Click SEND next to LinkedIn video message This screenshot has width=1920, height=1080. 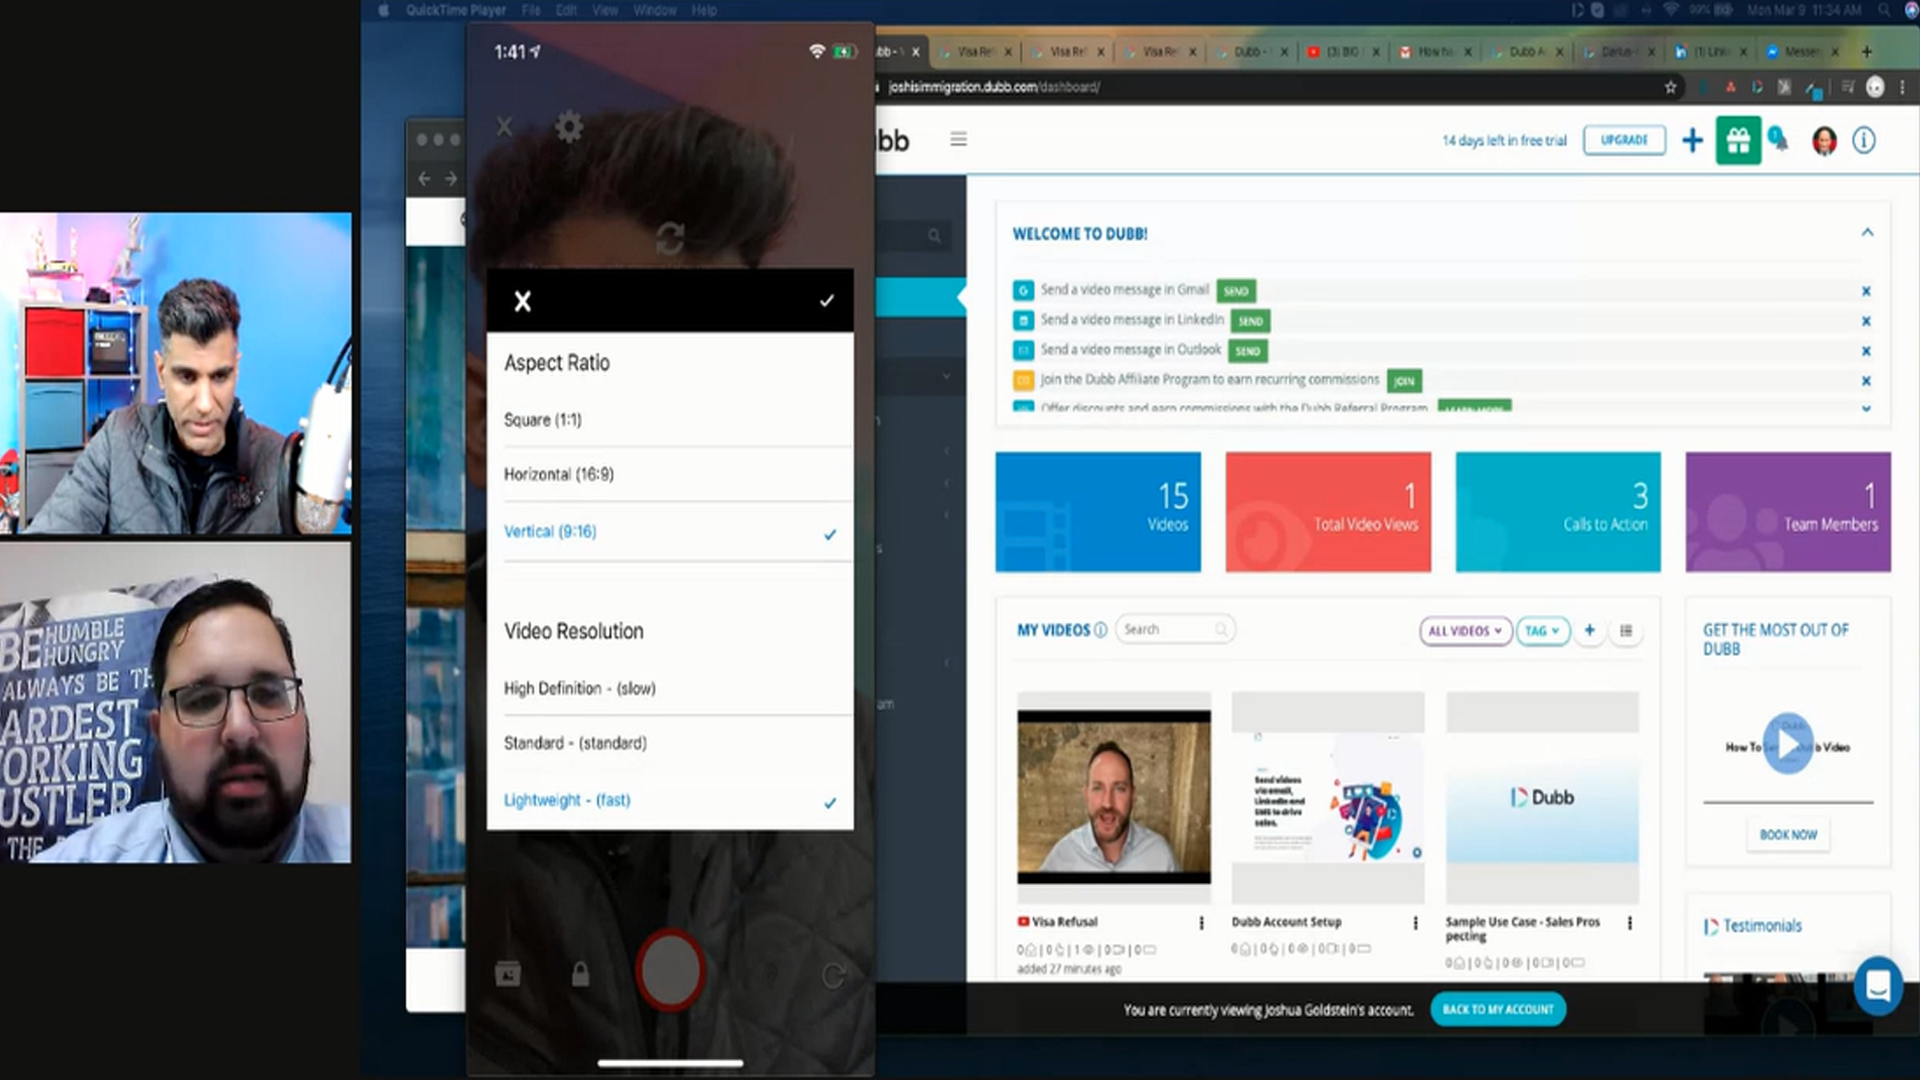click(1250, 321)
